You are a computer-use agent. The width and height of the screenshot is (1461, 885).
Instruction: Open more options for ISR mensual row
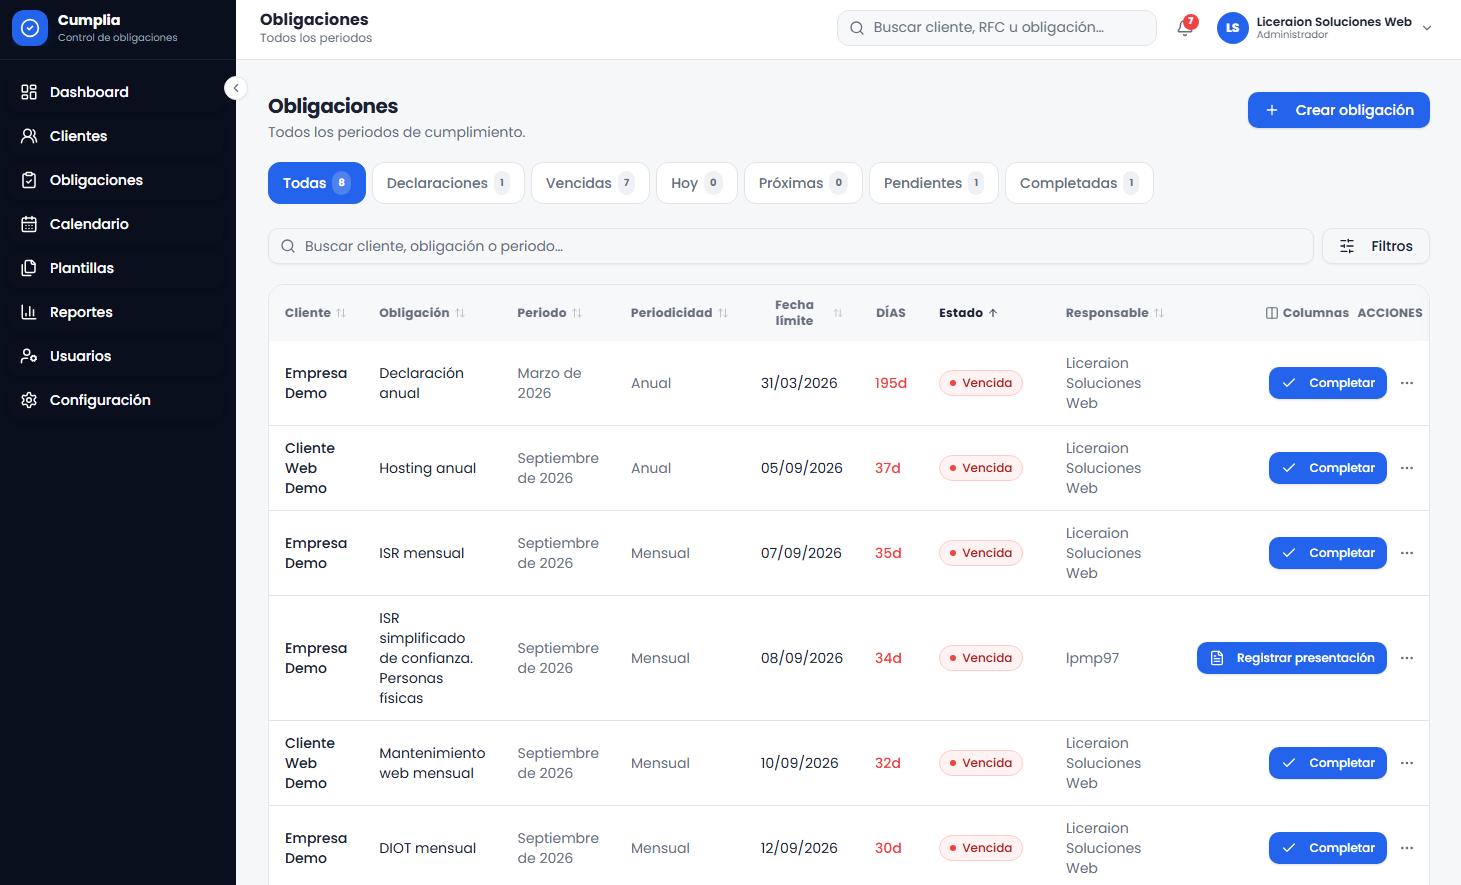pos(1407,553)
